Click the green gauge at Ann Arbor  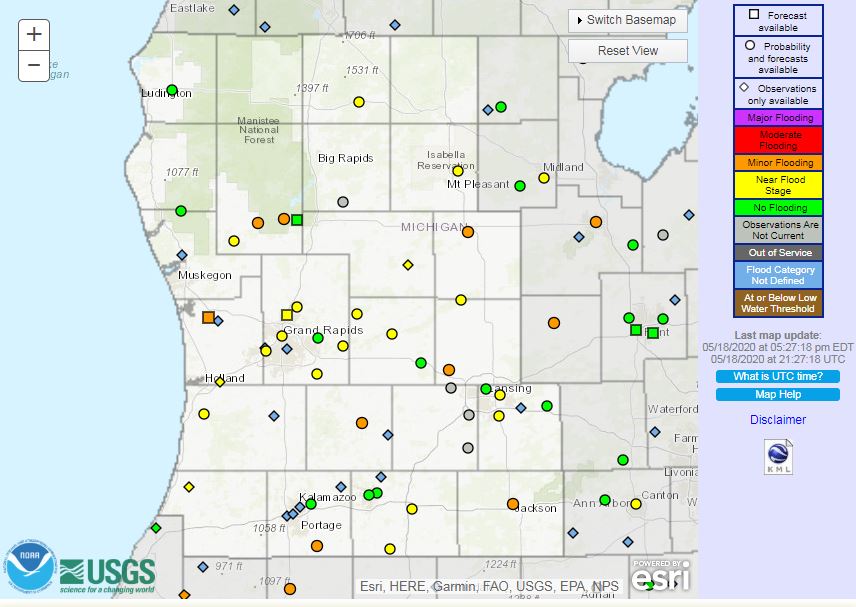605,500
